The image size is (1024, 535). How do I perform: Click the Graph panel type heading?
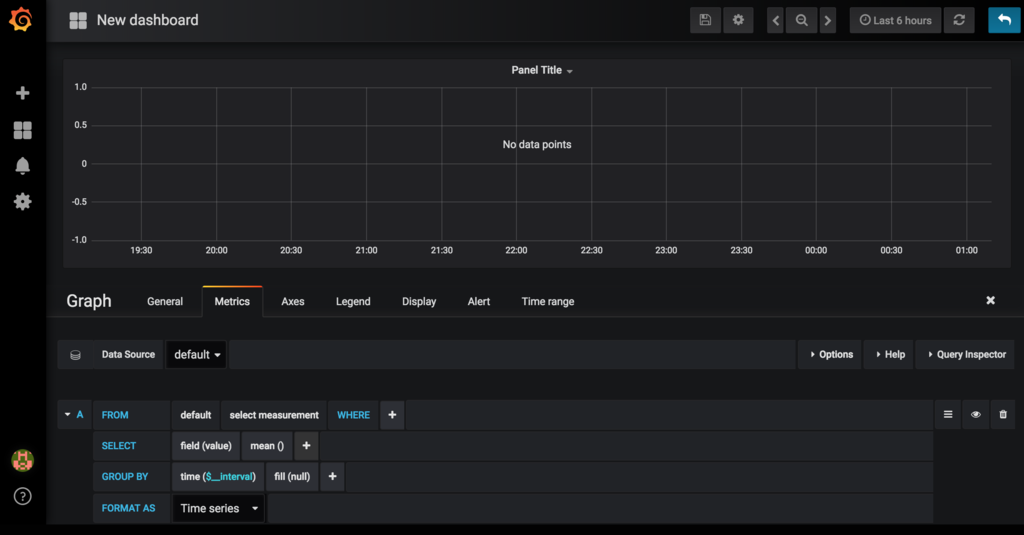pos(89,301)
